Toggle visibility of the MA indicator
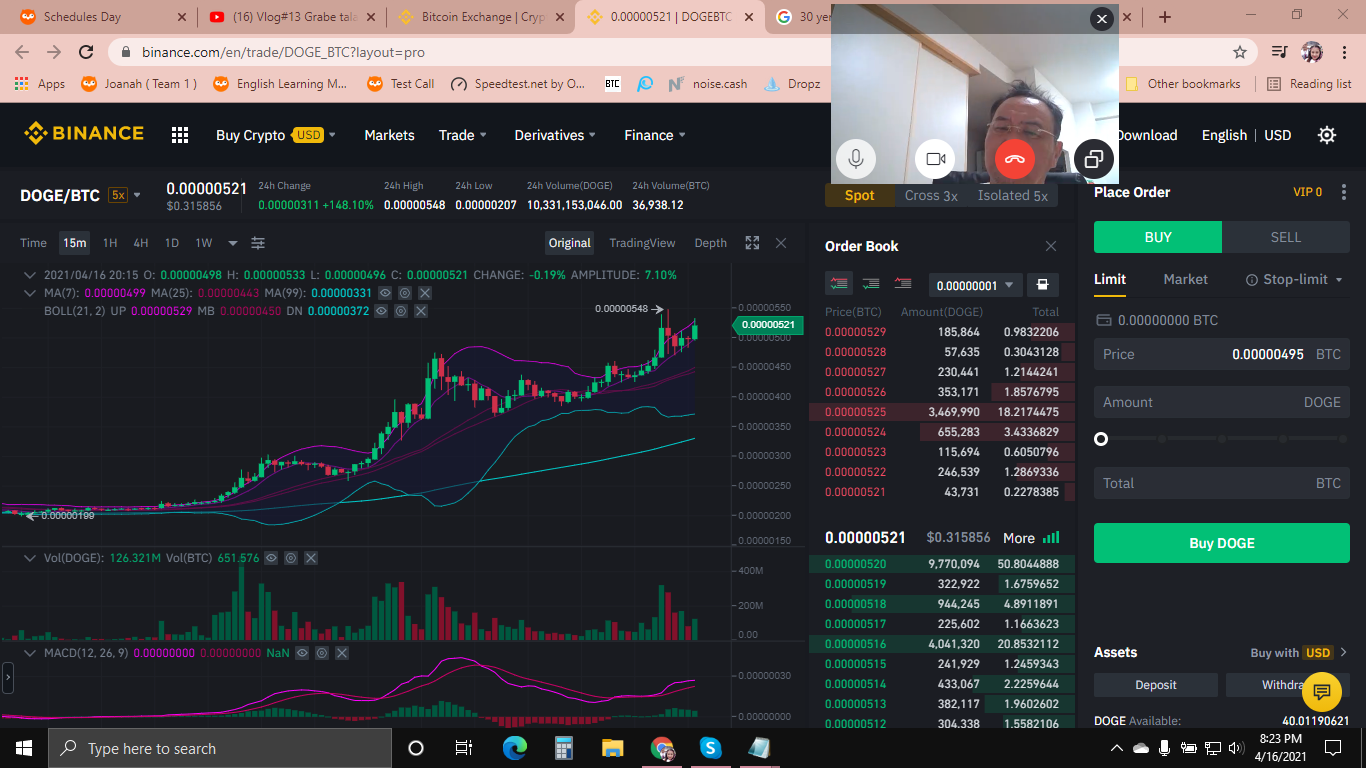 tap(385, 293)
